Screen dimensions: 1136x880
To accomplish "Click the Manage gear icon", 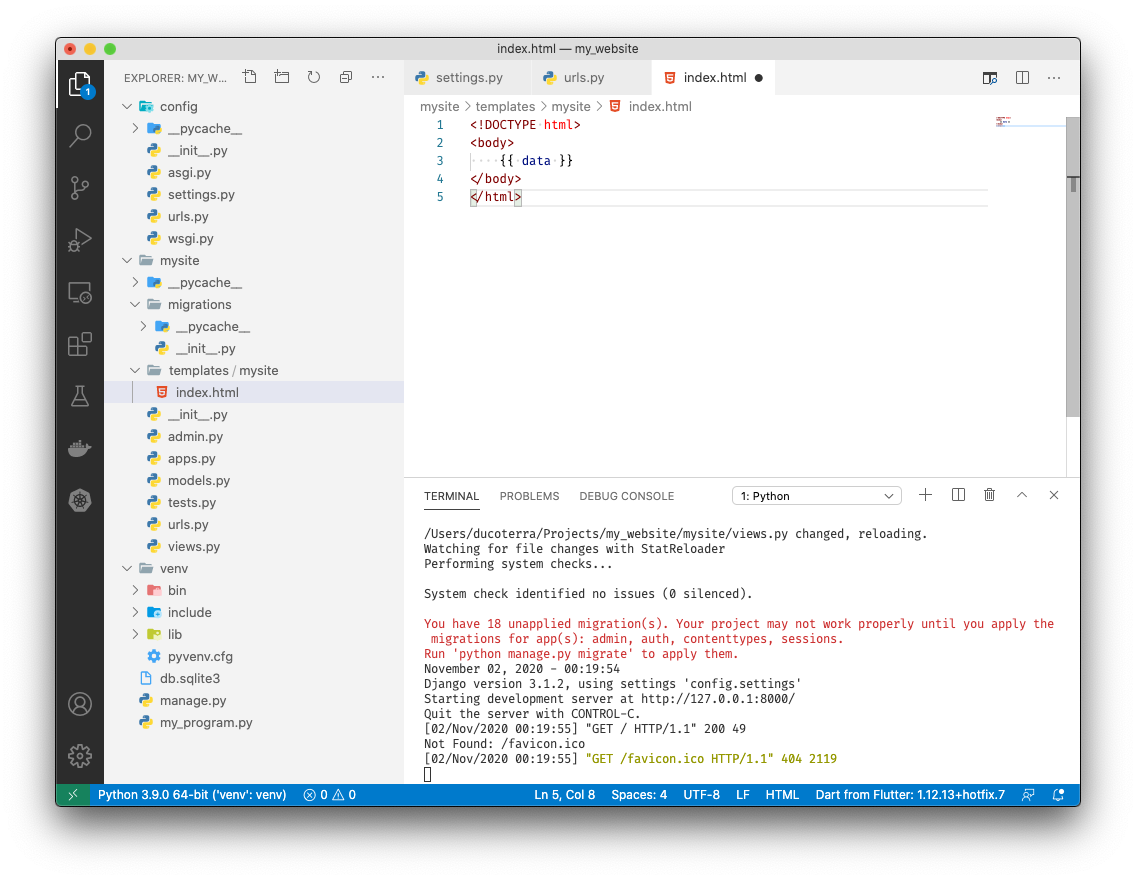I will tap(80, 756).
